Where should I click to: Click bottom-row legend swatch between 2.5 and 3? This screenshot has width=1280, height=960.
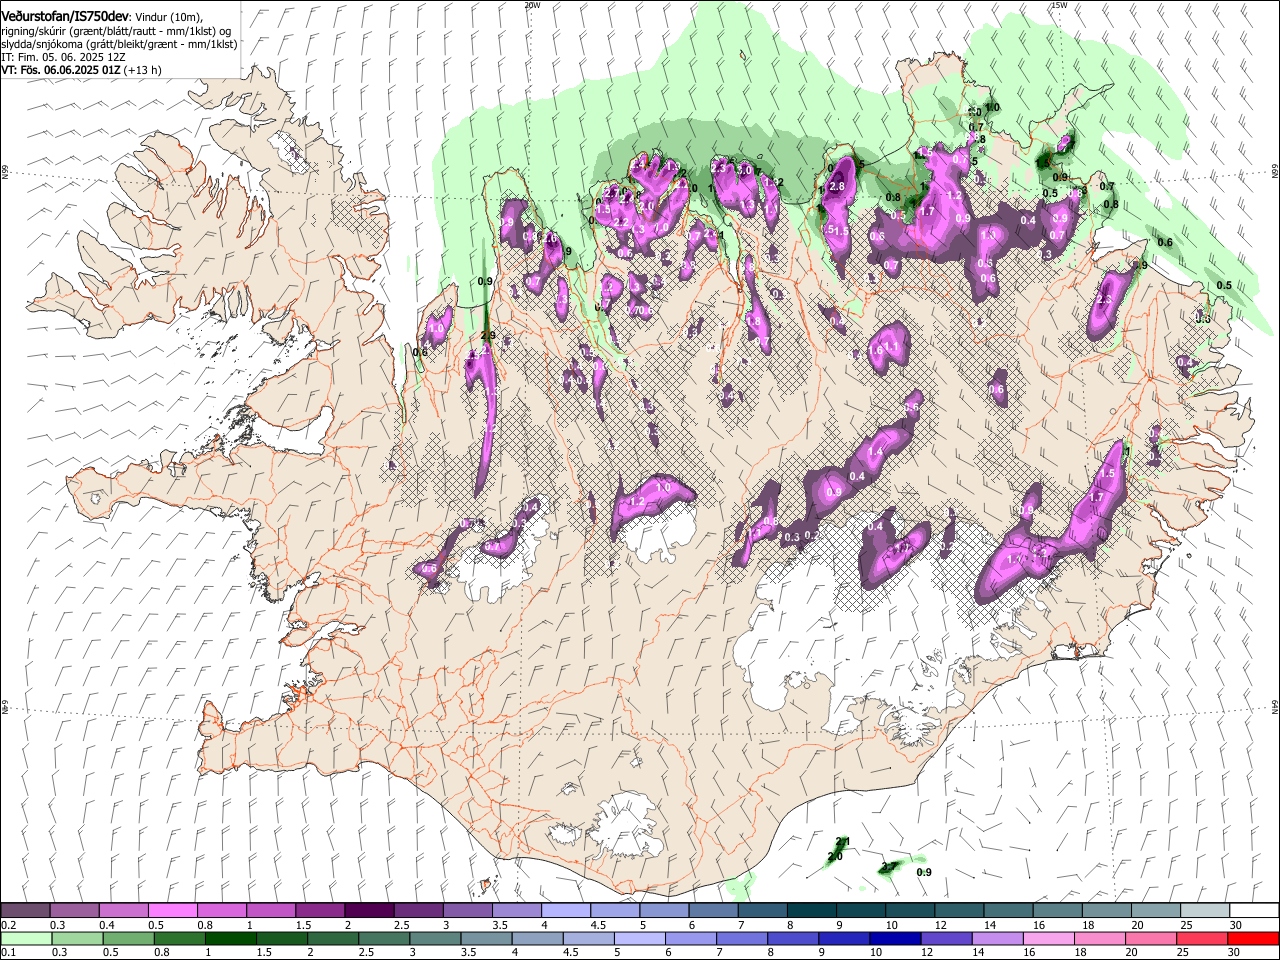point(383,939)
